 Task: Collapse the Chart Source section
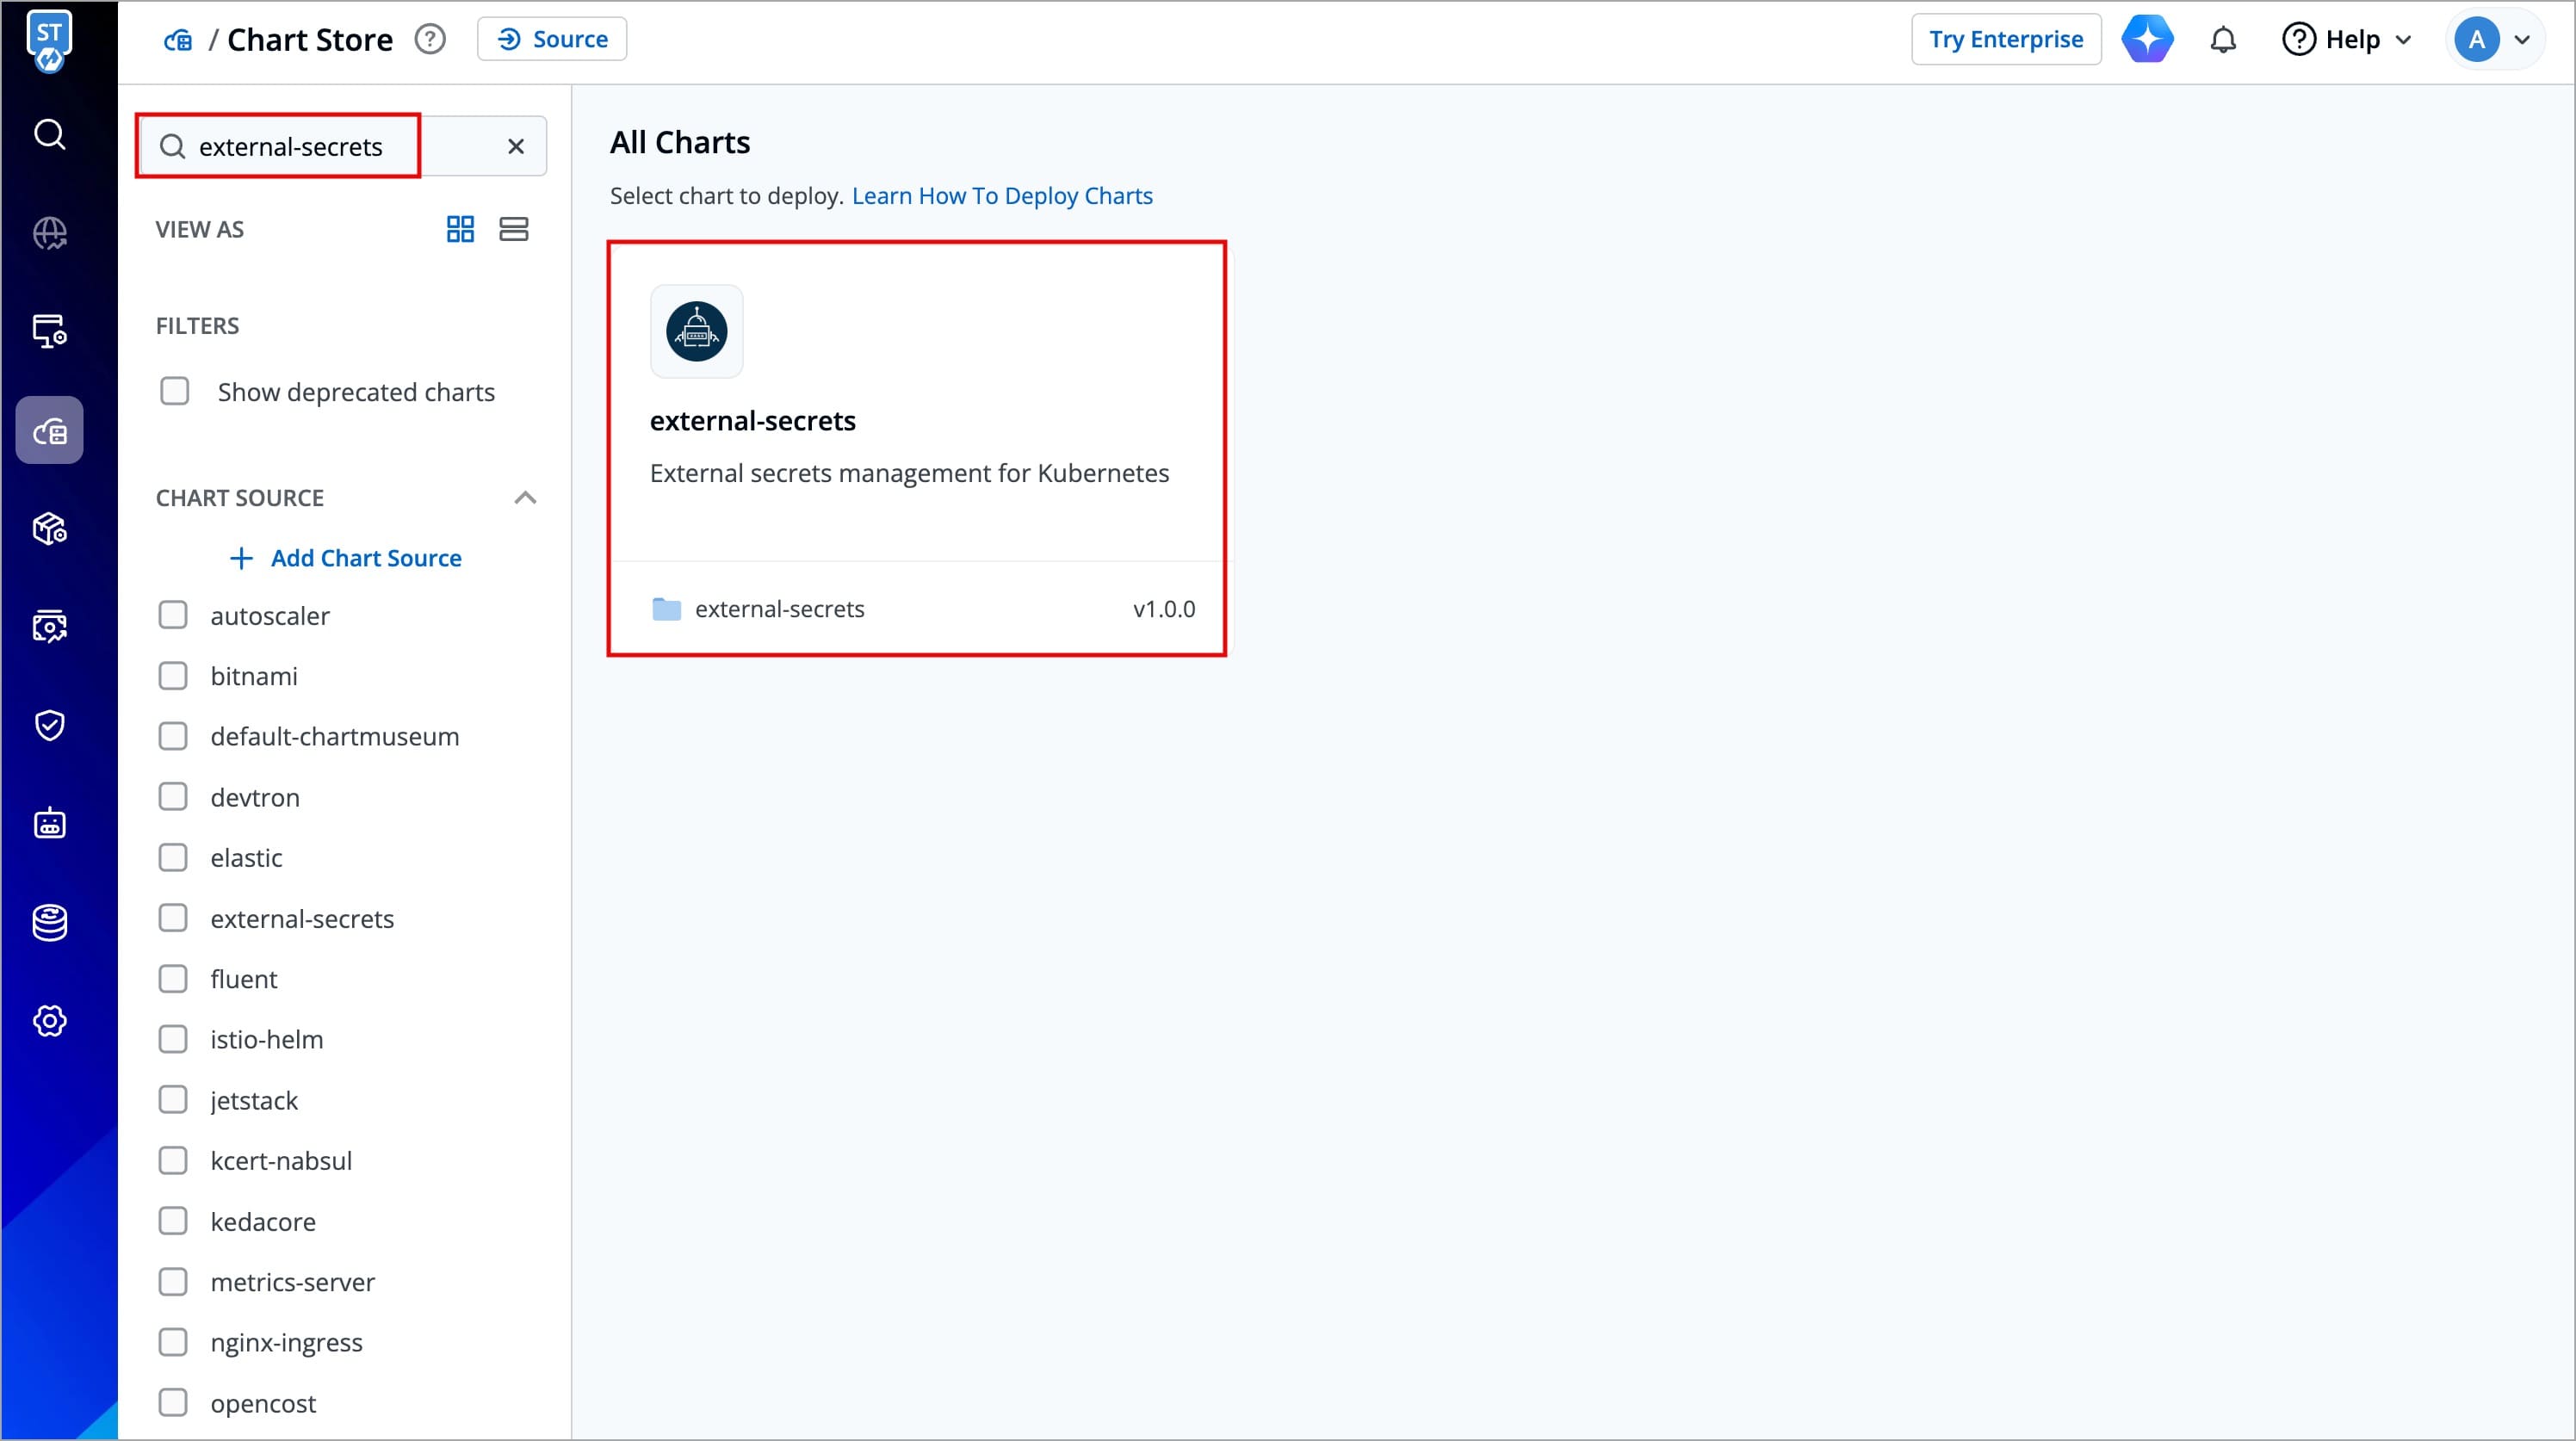pyautogui.click(x=525, y=498)
